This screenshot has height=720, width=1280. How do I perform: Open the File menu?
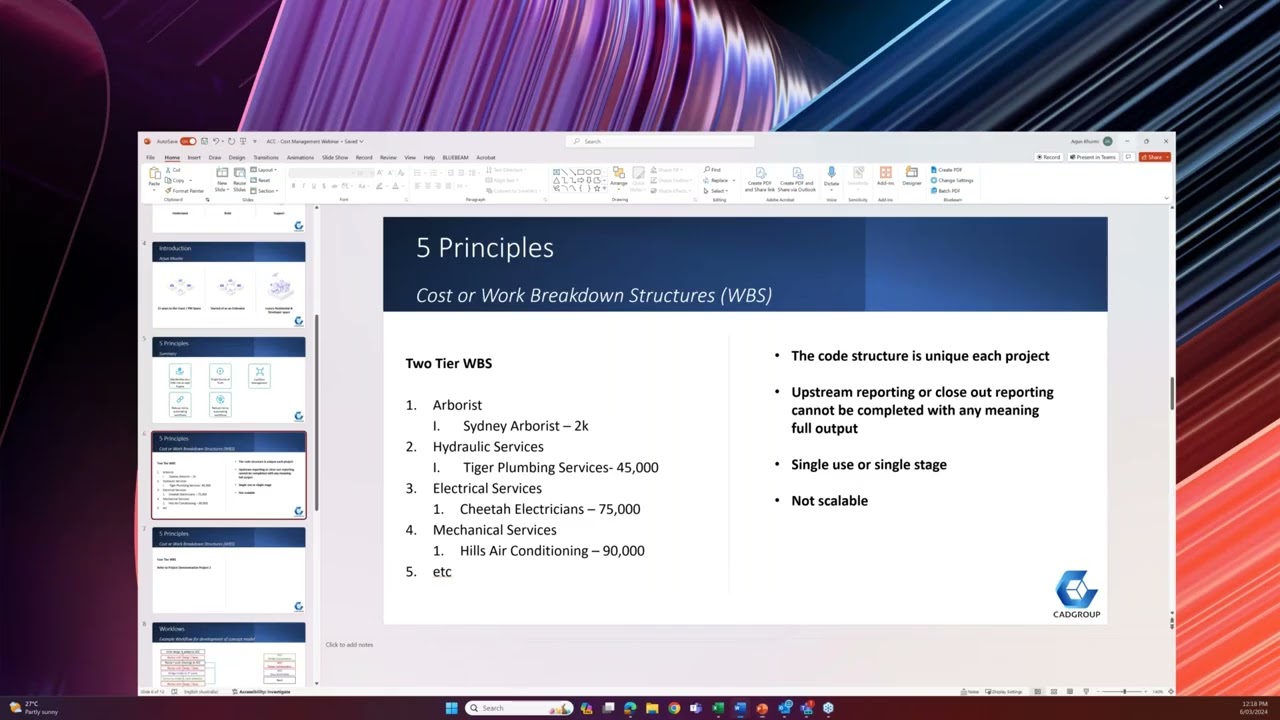(151, 157)
